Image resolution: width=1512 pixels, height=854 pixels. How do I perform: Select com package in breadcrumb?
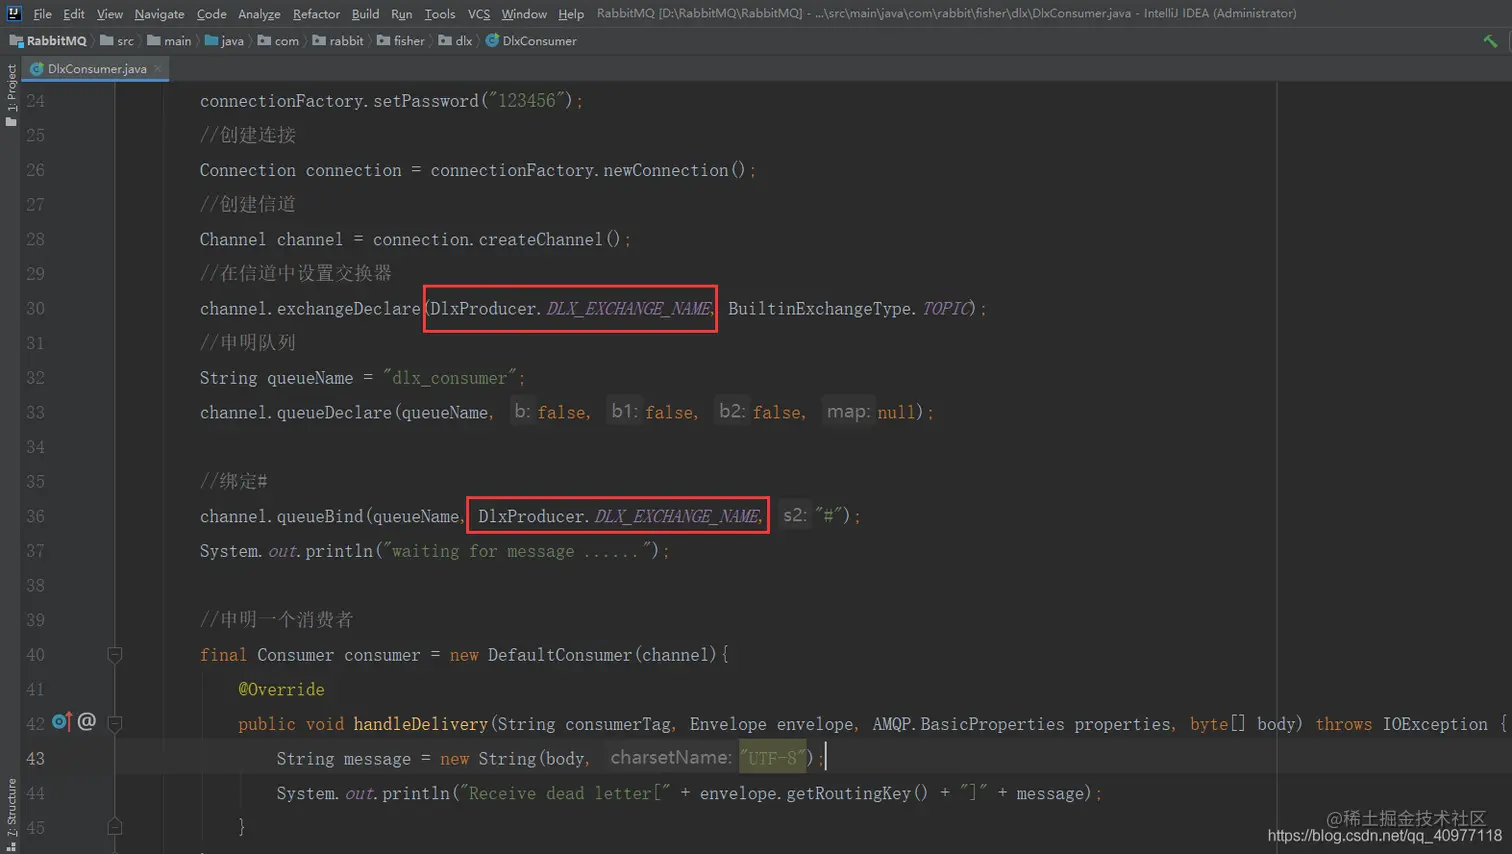click(278, 41)
